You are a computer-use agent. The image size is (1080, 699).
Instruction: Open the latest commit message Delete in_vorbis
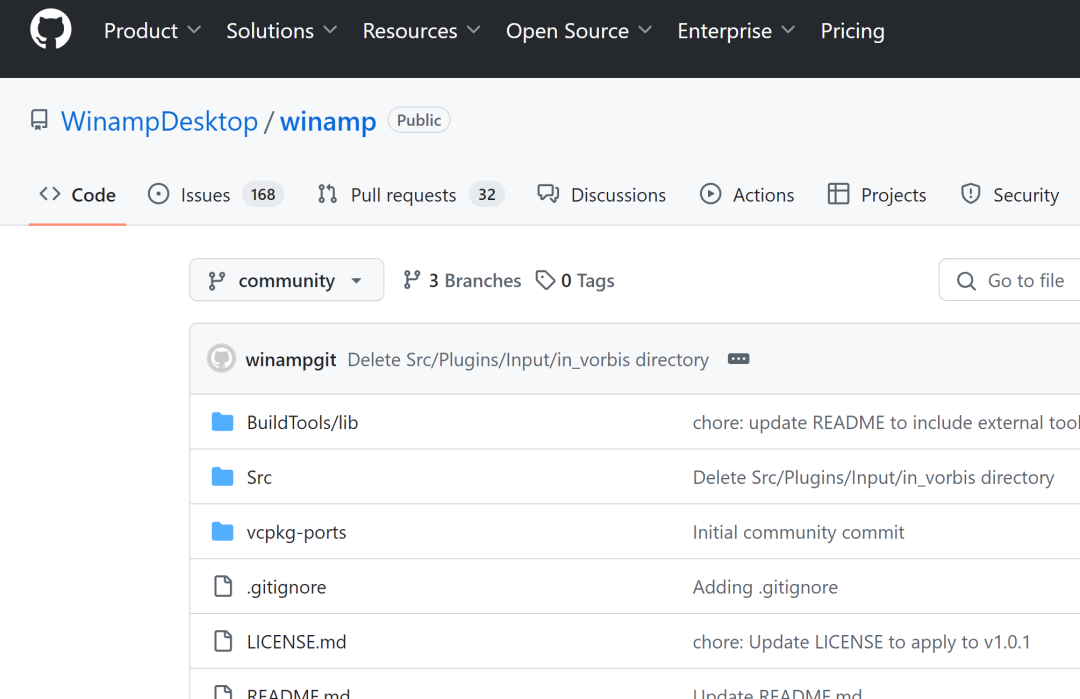[528, 359]
